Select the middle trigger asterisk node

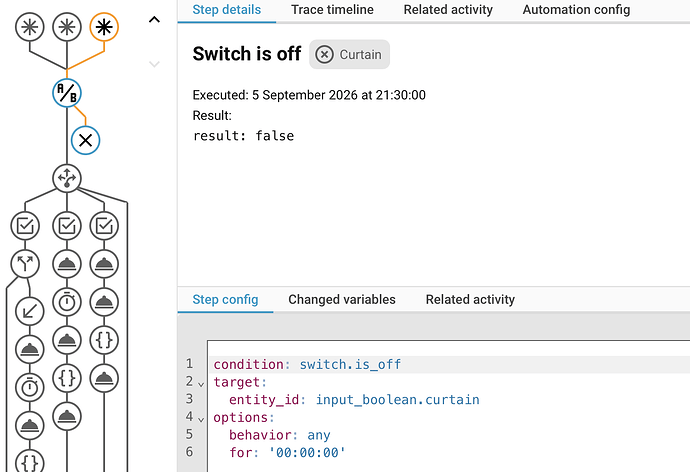point(67,27)
